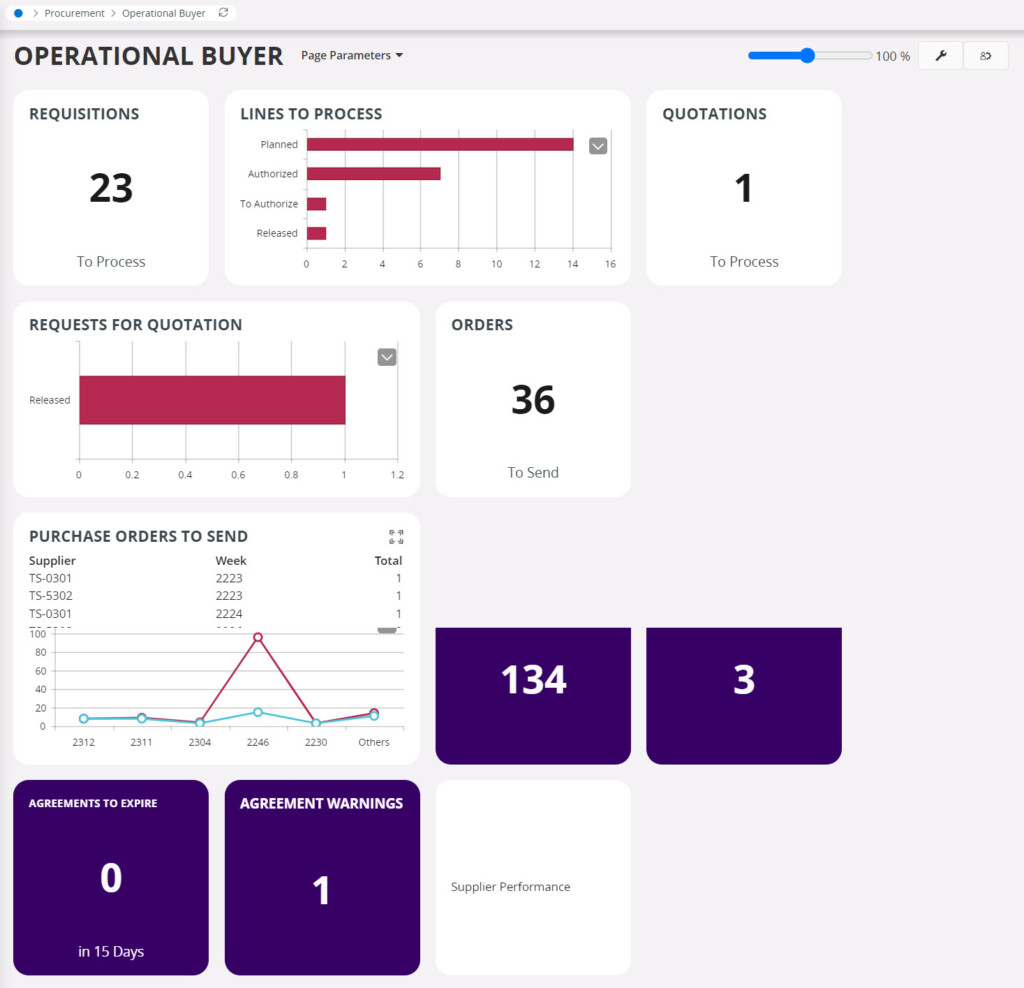The image size is (1024, 988).
Task: Open the Agreement Warnings tile
Action: [x=321, y=877]
